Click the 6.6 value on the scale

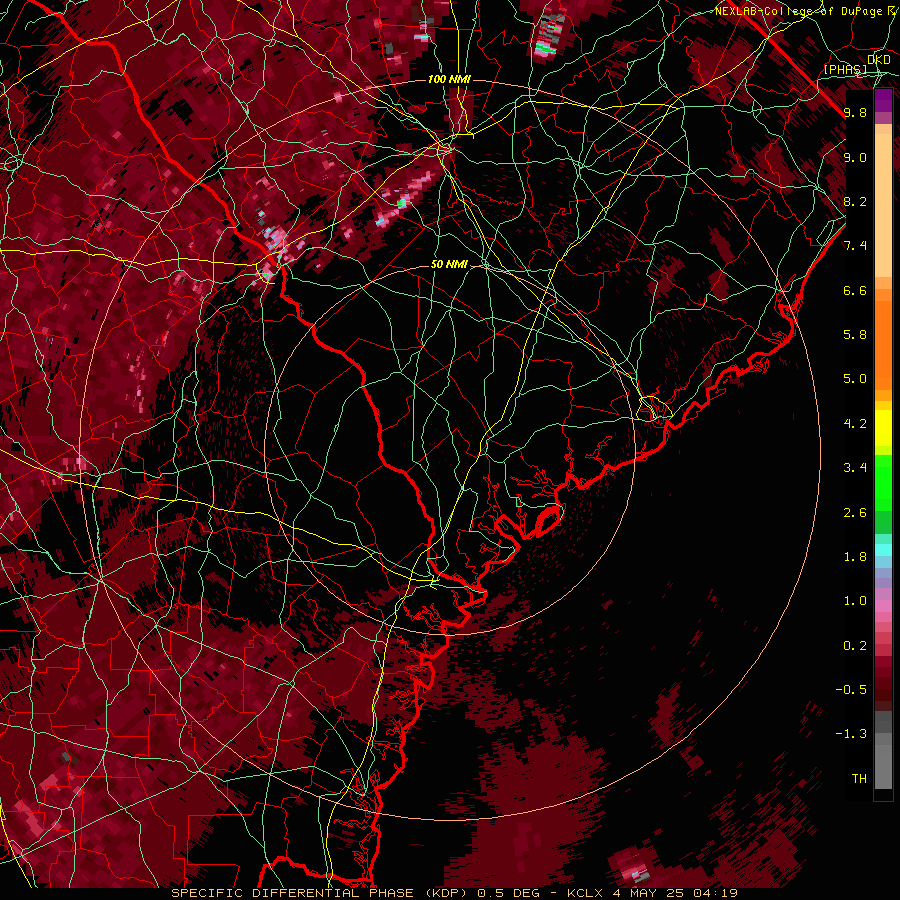(x=855, y=291)
